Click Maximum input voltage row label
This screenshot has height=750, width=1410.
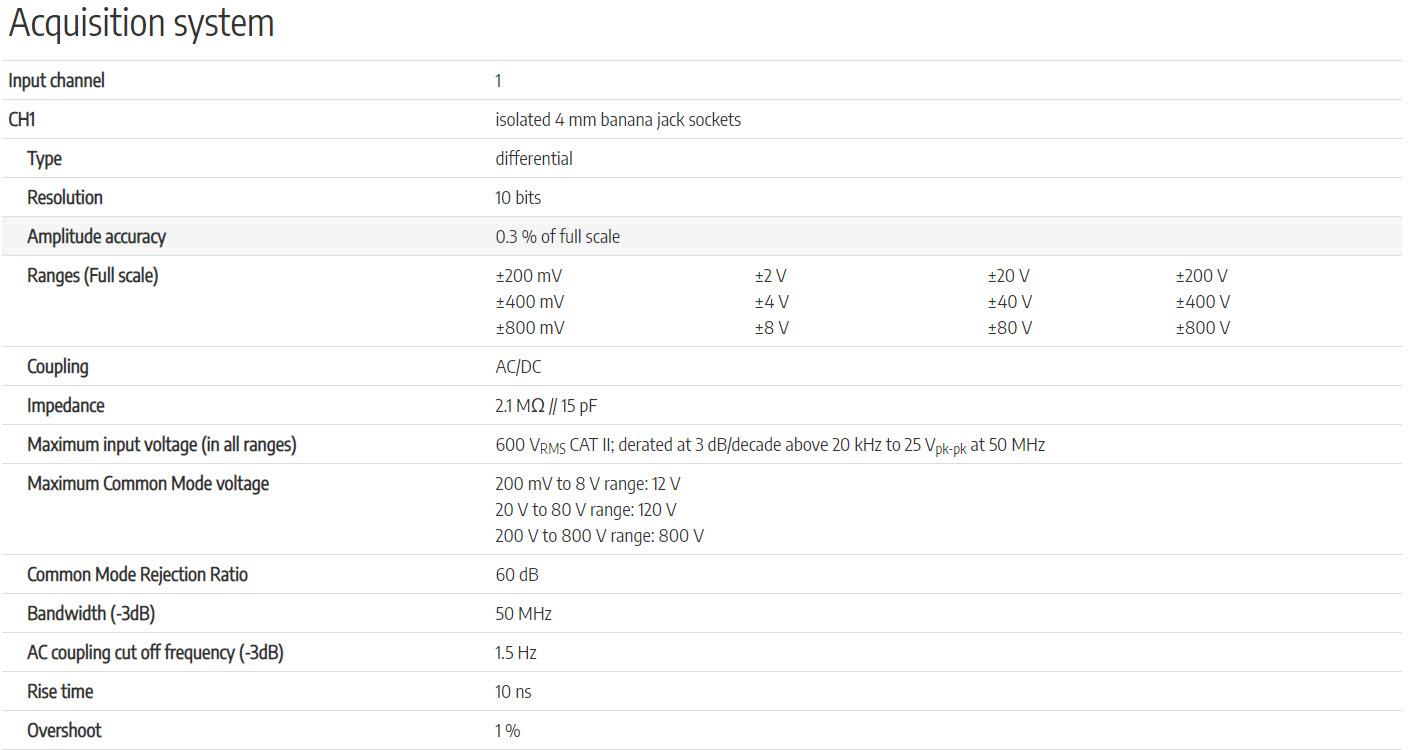[162, 445]
